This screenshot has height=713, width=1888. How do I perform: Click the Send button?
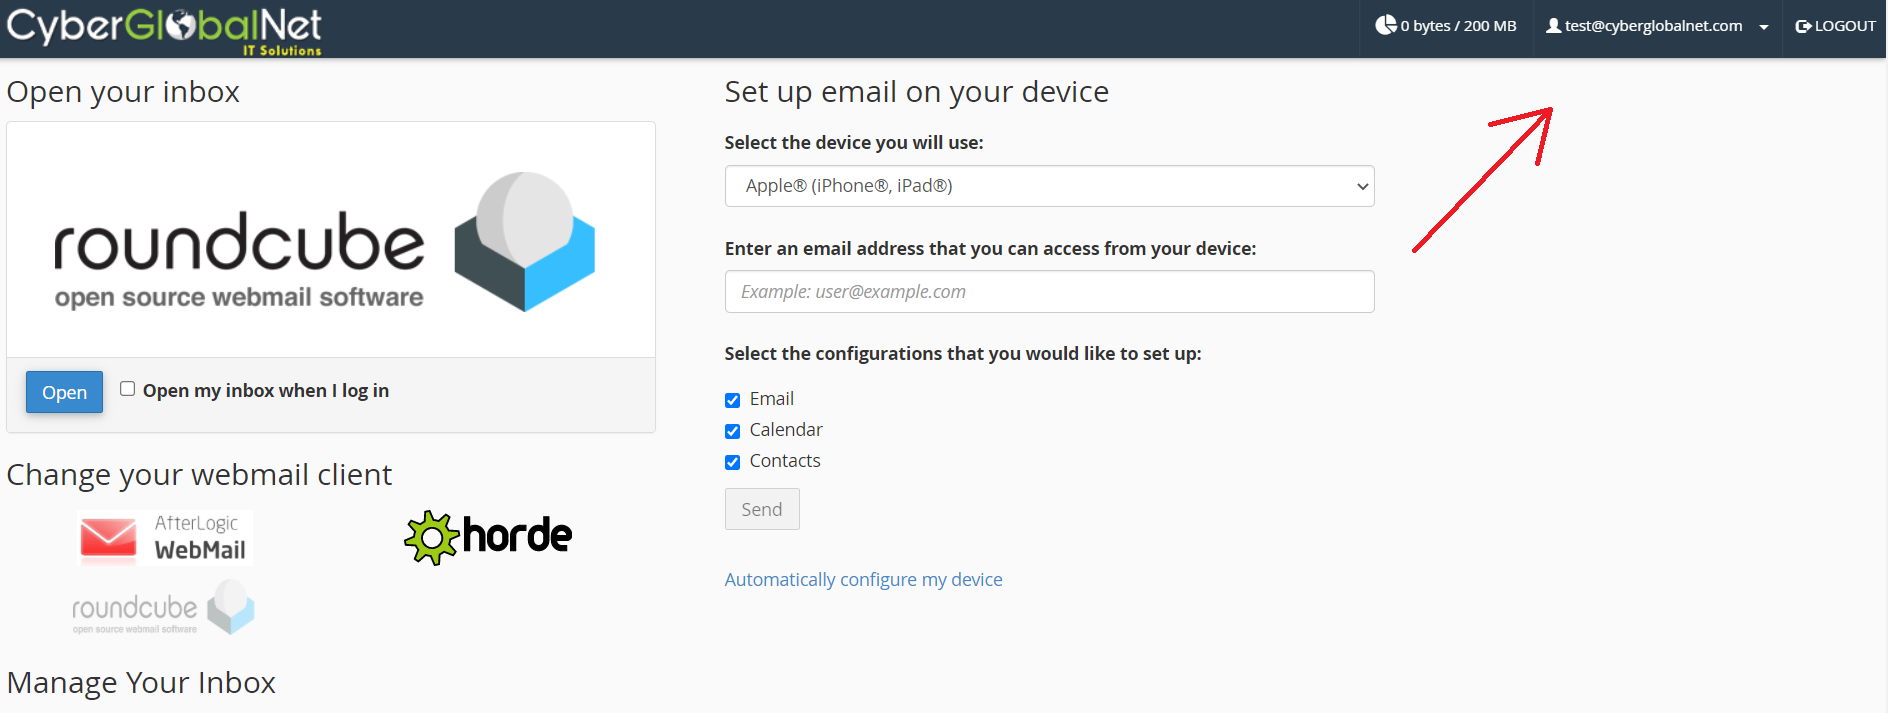[x=762, y=509]
